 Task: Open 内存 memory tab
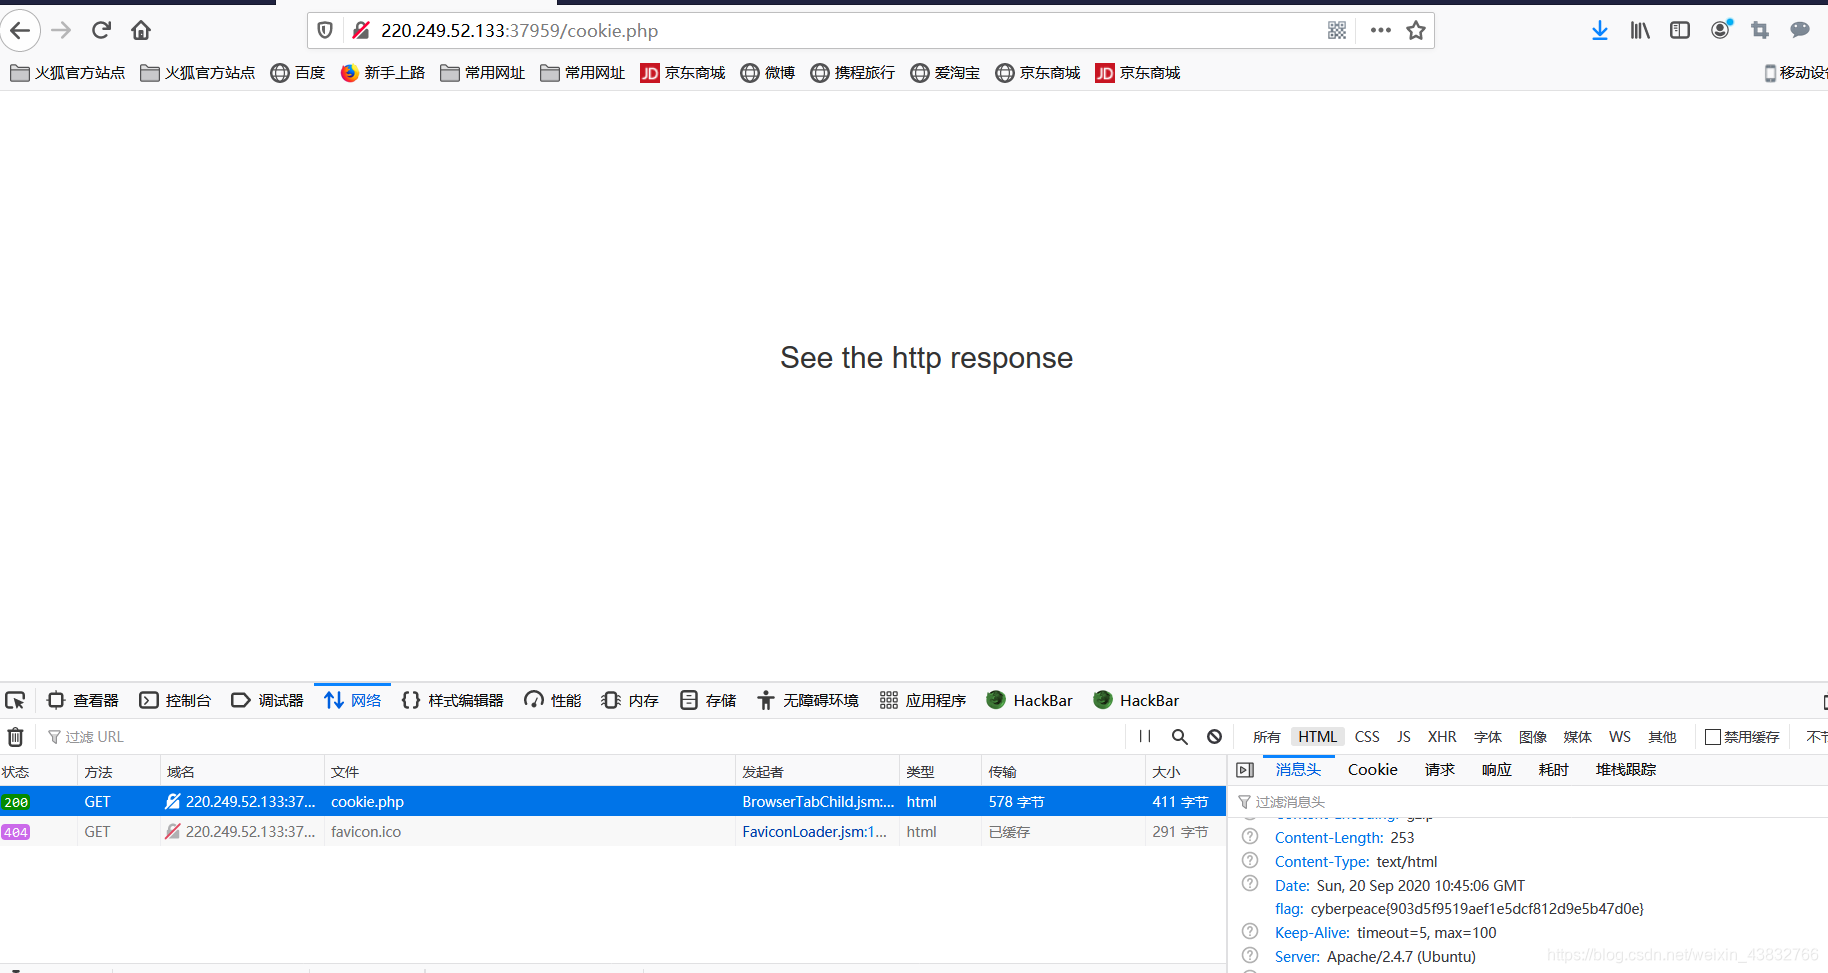pos(630,700)
